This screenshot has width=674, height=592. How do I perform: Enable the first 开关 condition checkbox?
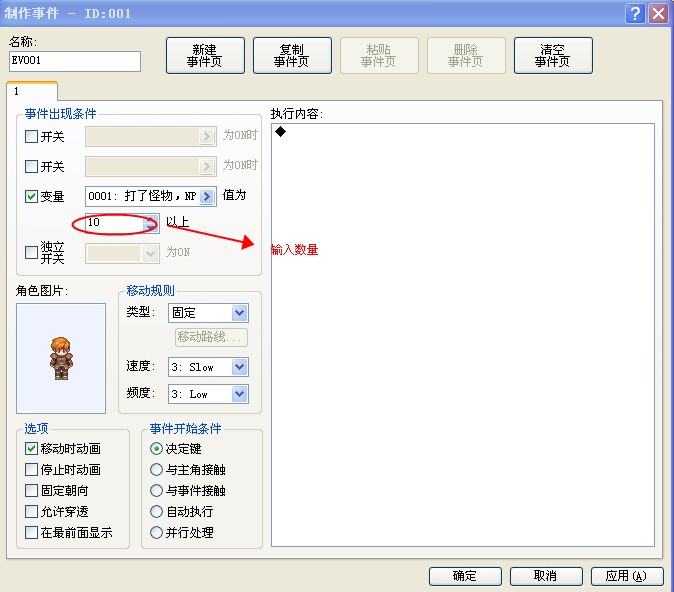31,137
